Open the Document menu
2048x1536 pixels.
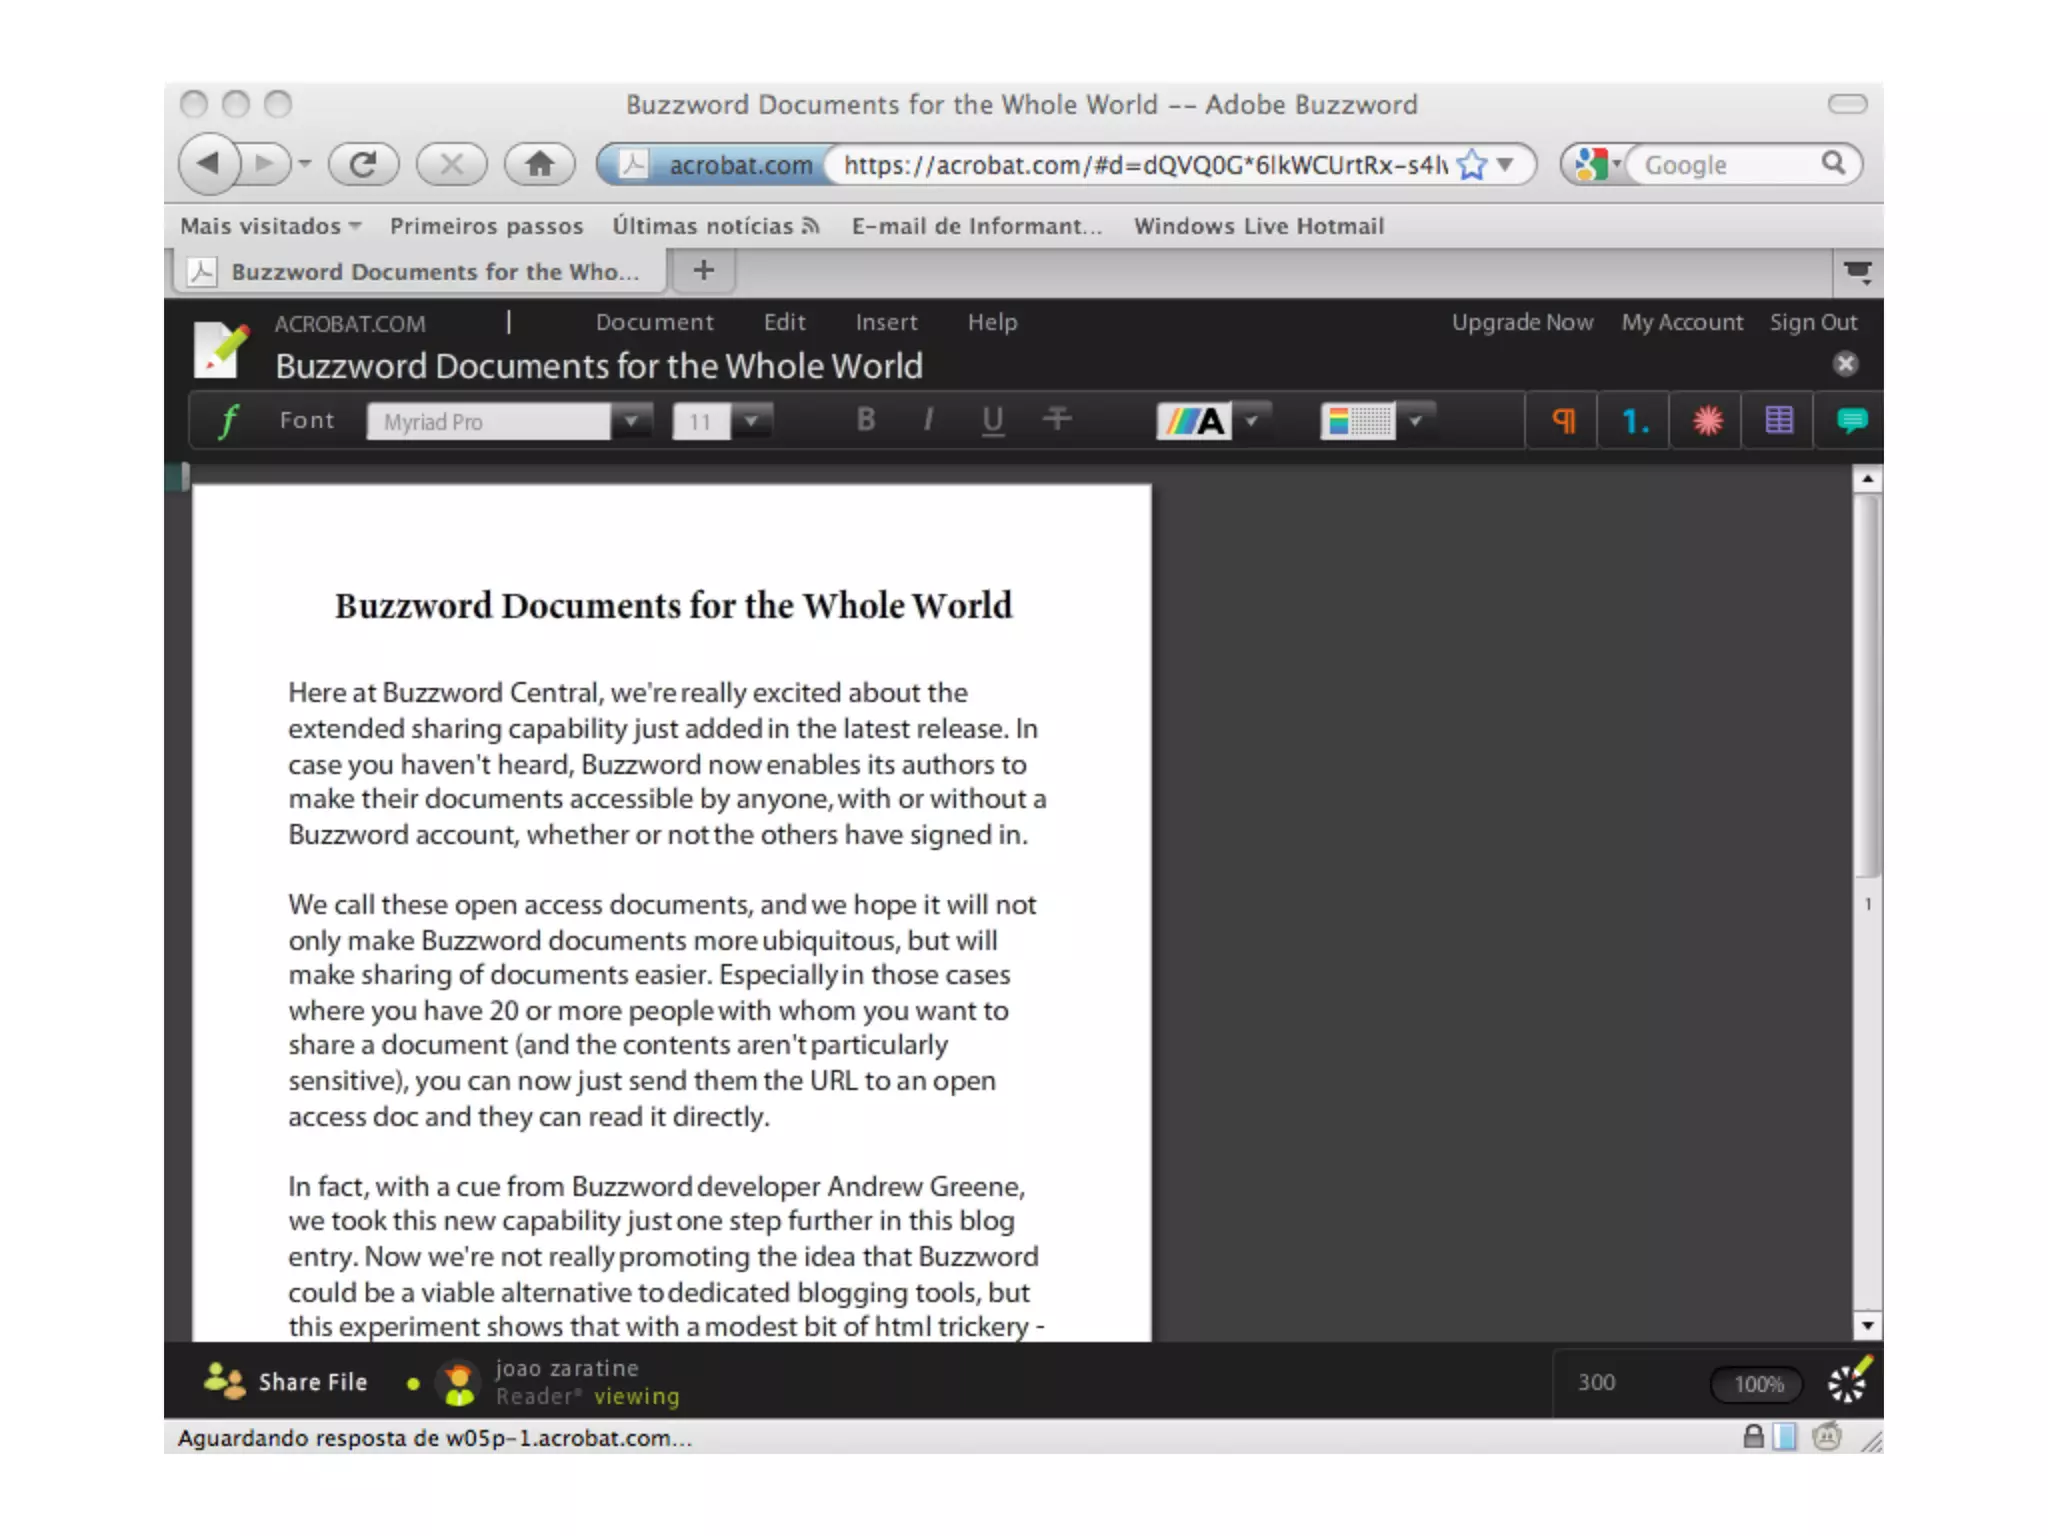(x=654, y=322)
